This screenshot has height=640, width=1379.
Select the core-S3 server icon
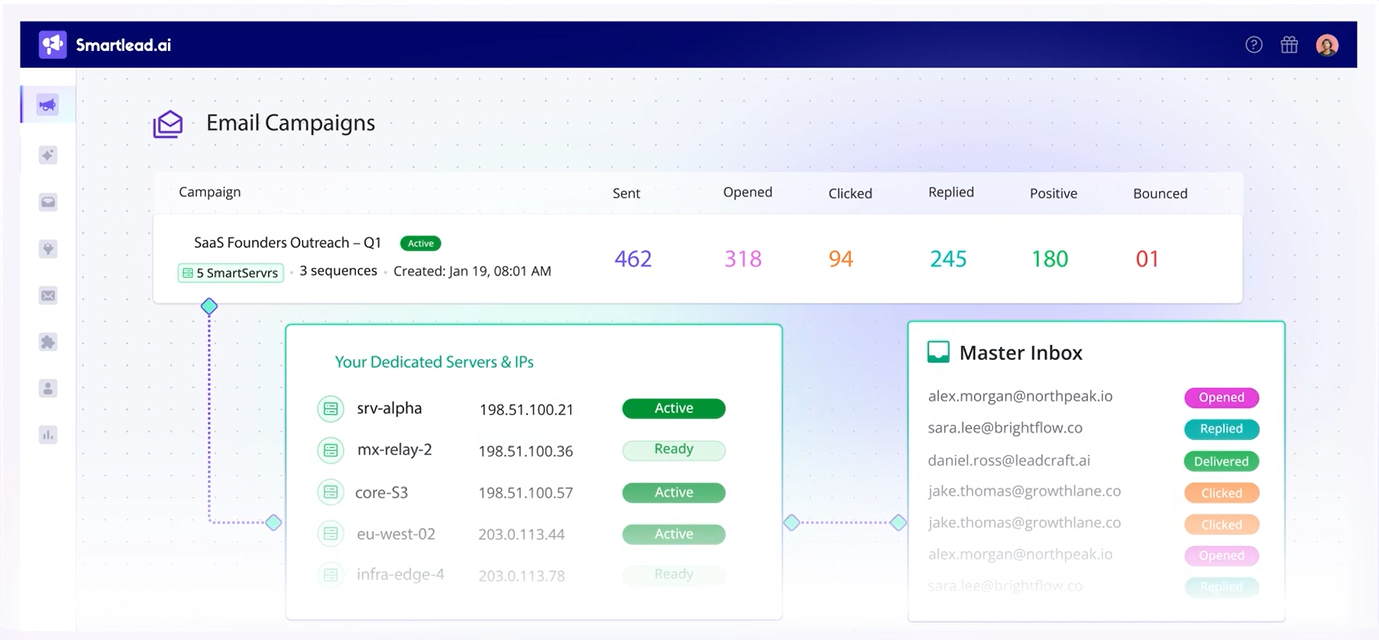click(330, 492)
